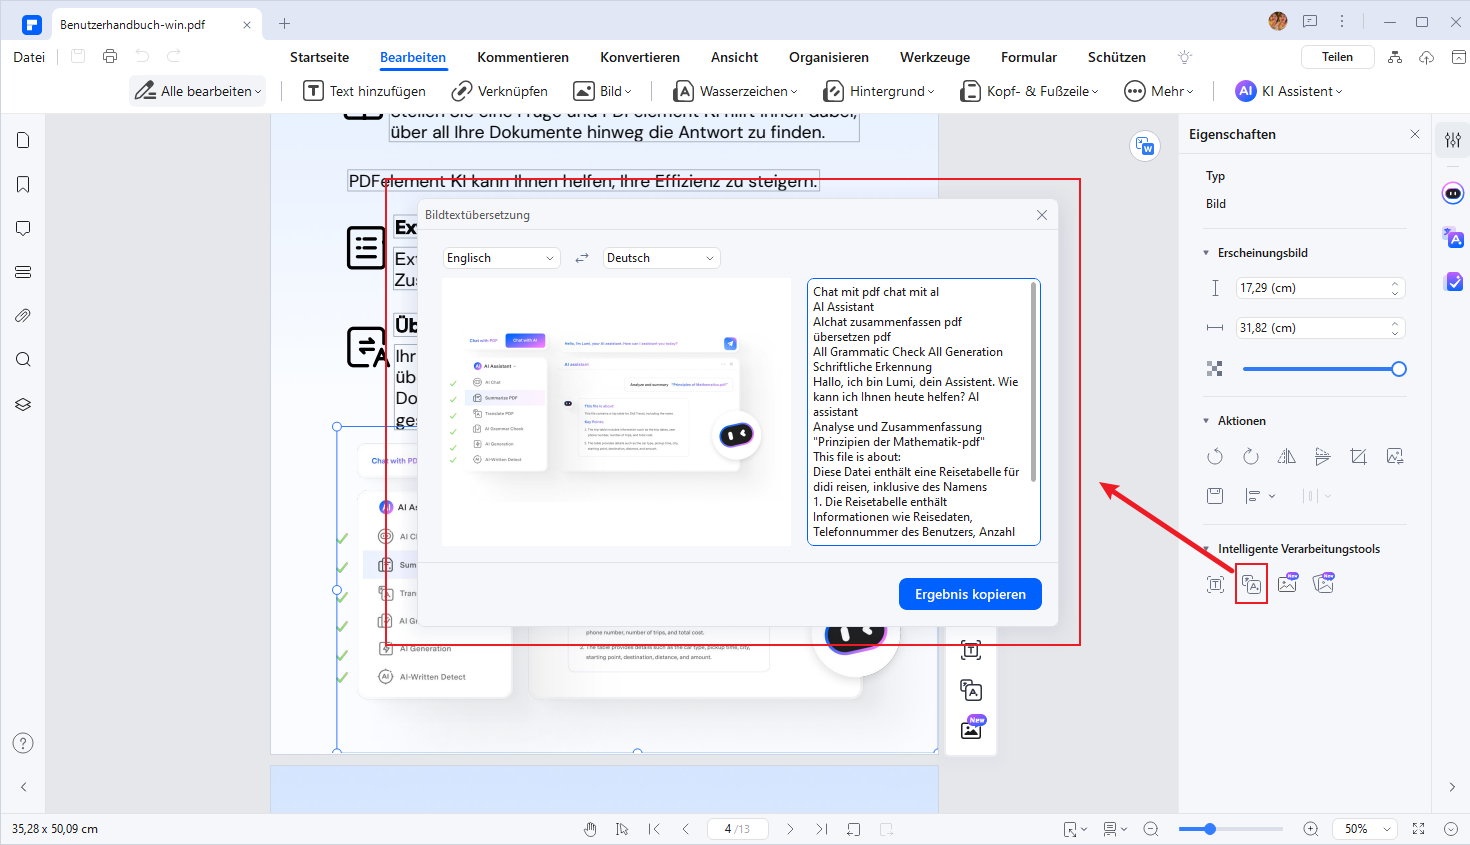Screen dimensions: 1470x845
Task: Click Verknüpfen in toolbar
Action: [500, 91]
